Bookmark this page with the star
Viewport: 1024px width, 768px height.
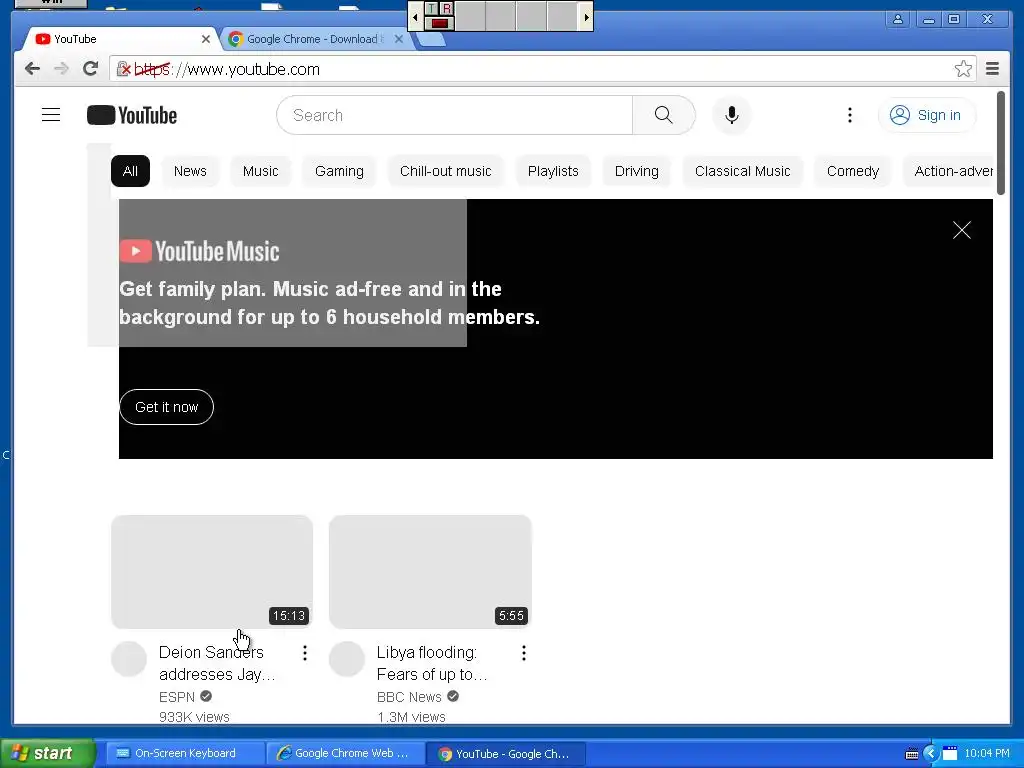click(963, 69)
